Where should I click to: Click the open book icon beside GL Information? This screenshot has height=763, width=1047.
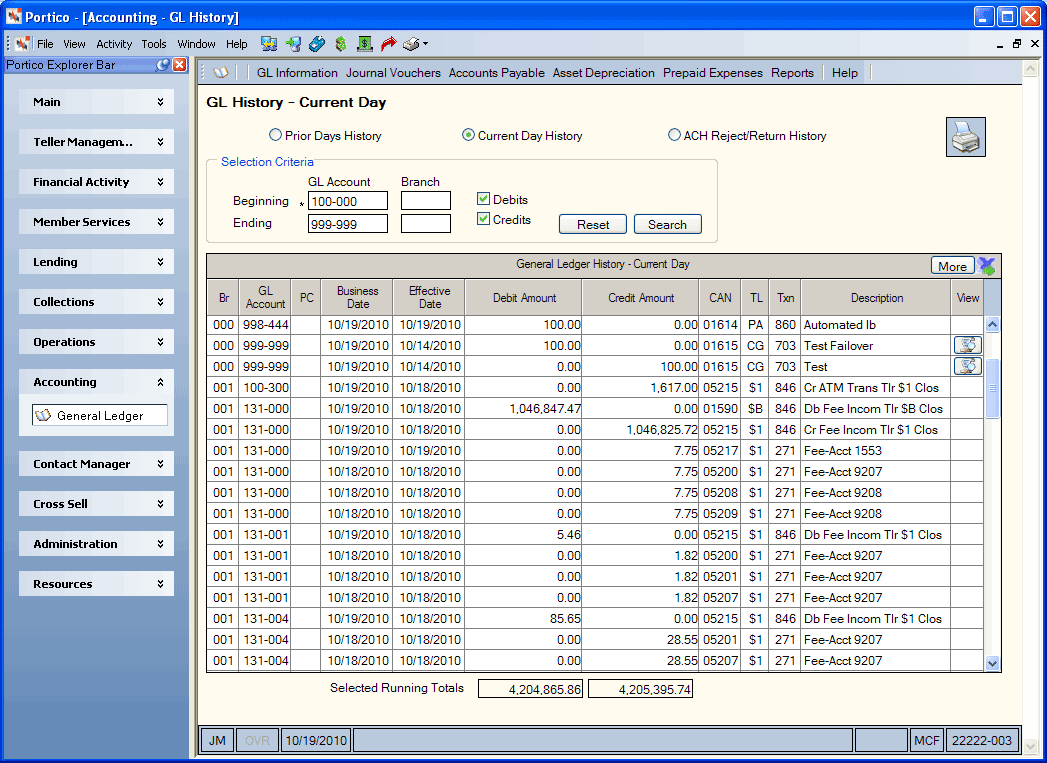(x=220, y=73)
